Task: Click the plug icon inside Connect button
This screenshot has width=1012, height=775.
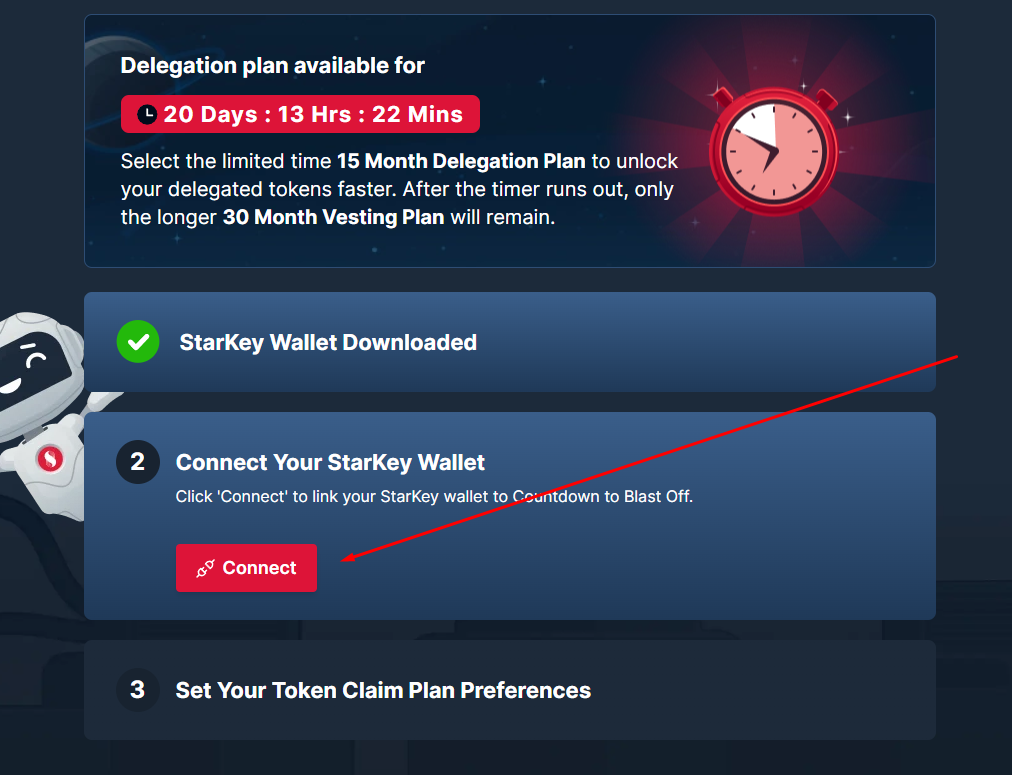Action: tap(205, 569)
